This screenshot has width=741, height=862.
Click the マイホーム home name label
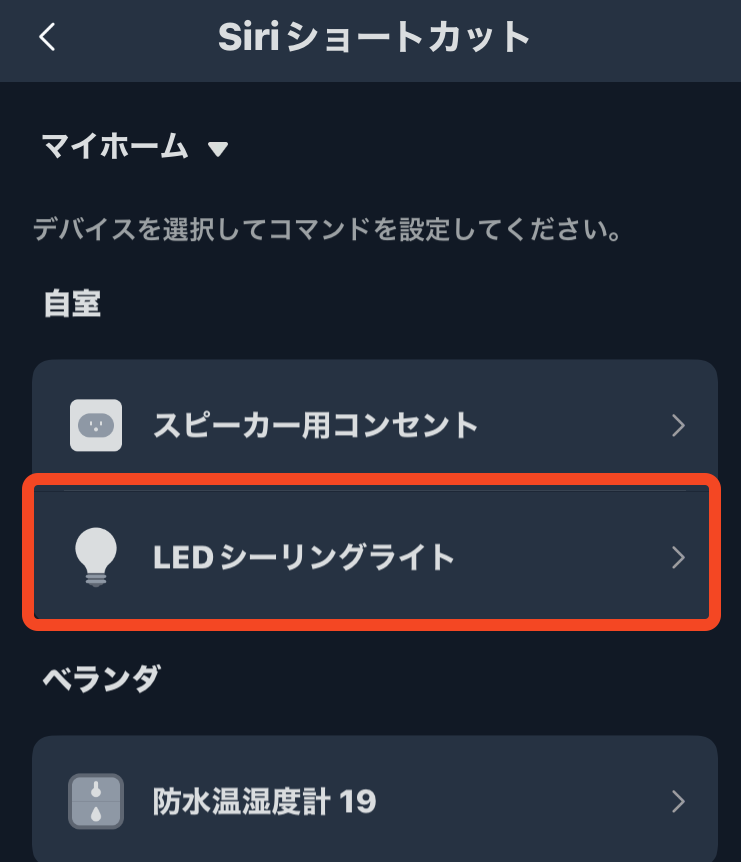tap(115, 148)
